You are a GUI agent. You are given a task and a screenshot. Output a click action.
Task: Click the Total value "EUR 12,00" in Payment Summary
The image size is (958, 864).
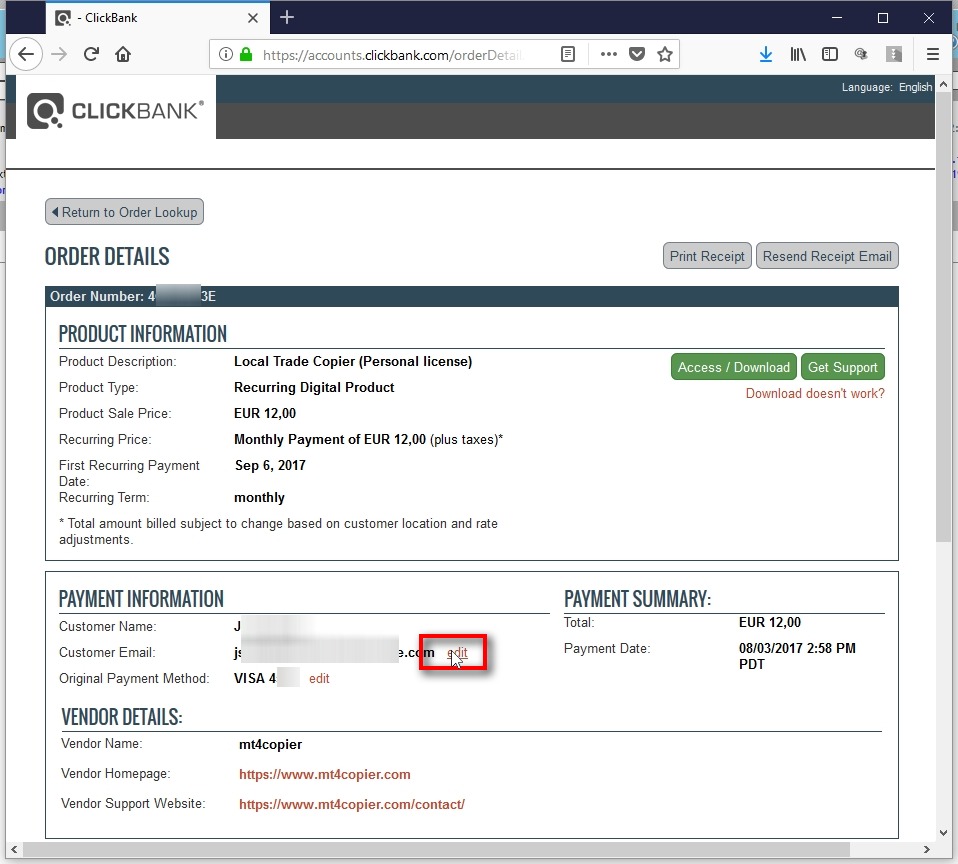click(x=770, y=623)
